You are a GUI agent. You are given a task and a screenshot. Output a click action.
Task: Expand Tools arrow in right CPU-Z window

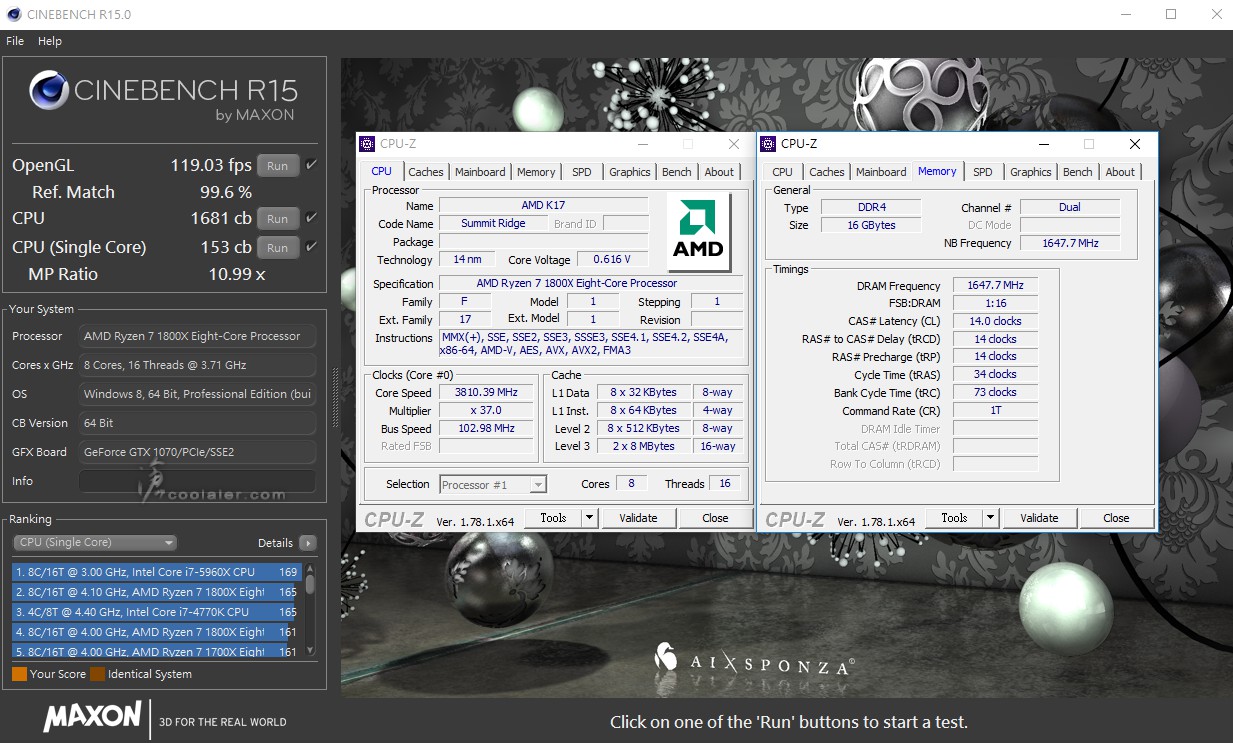[x=990, y=518]
